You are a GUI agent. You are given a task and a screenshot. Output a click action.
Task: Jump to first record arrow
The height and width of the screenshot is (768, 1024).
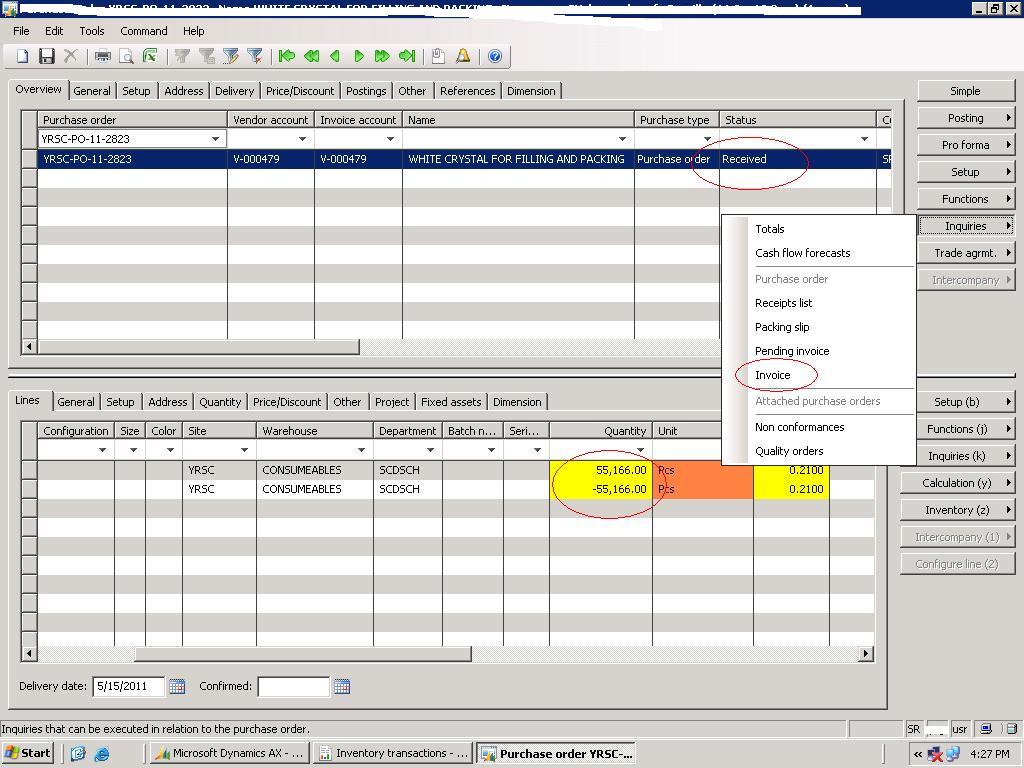click(287, 57)
